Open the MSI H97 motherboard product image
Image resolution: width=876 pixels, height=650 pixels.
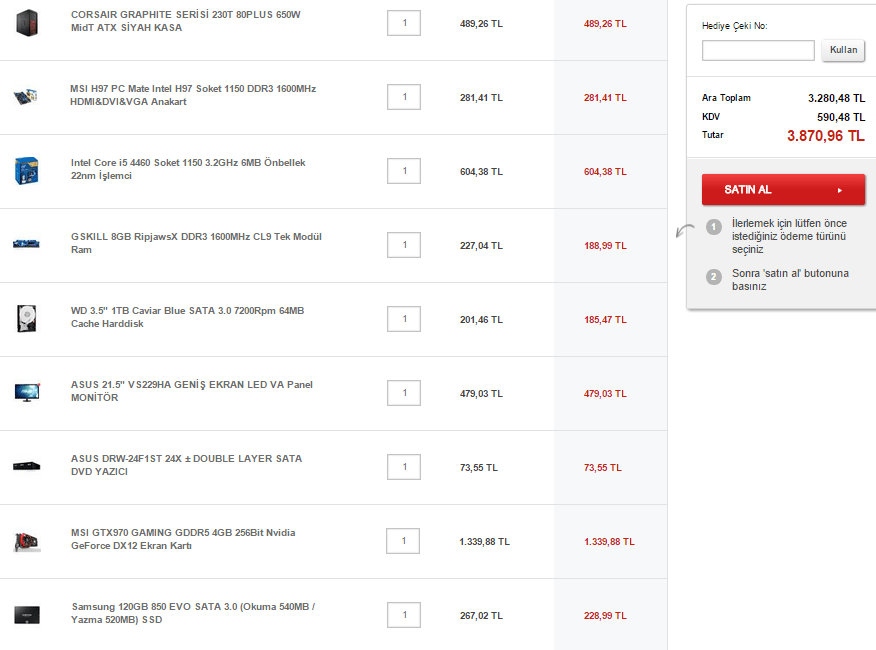coord(26,97)
